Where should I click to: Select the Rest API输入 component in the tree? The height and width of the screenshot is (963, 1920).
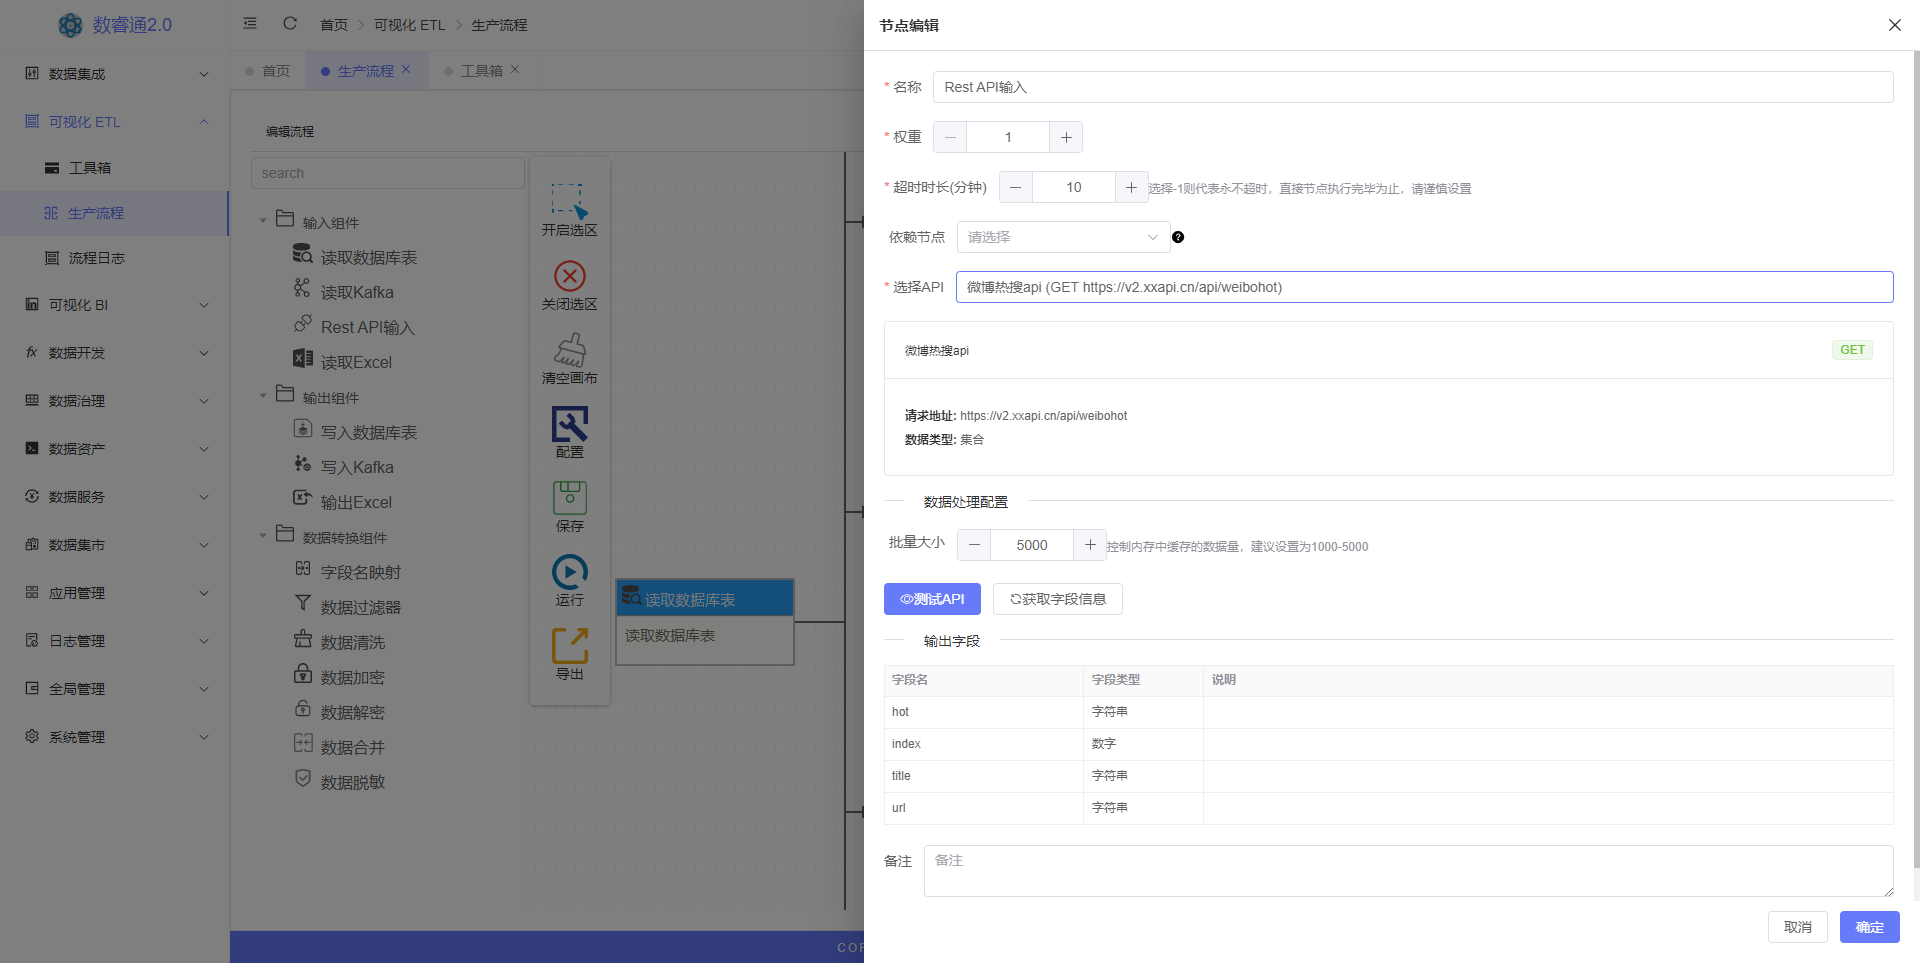pos(354,327)
